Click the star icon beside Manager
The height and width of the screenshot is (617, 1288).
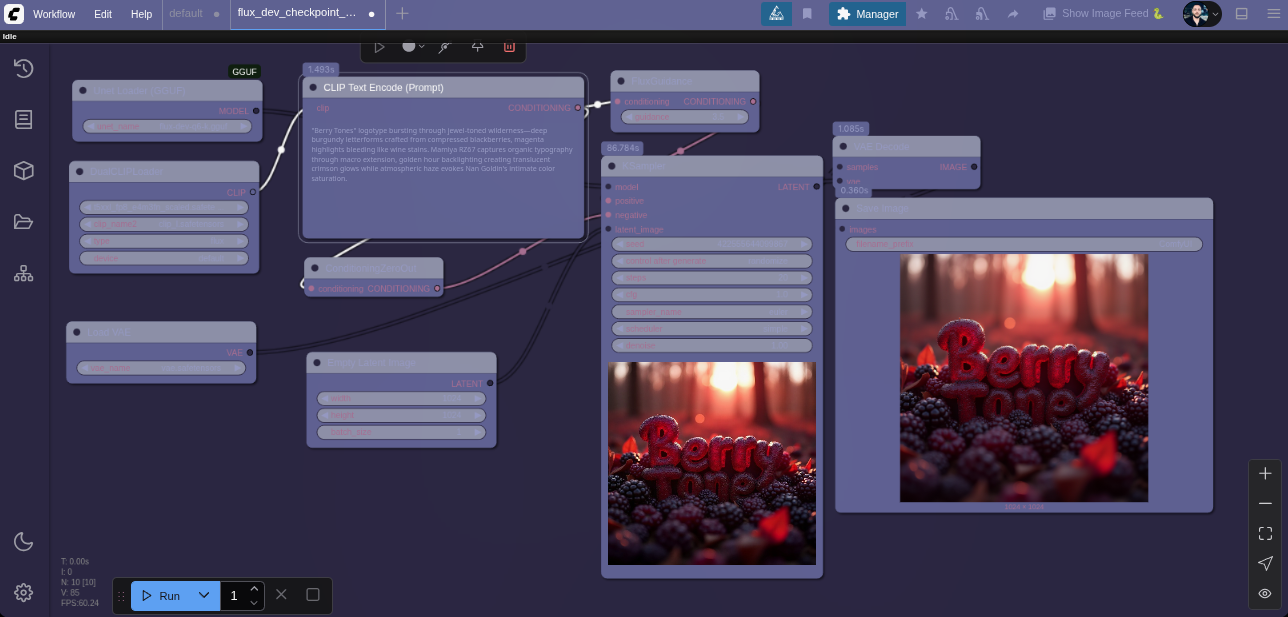click(x=922, y=14)
